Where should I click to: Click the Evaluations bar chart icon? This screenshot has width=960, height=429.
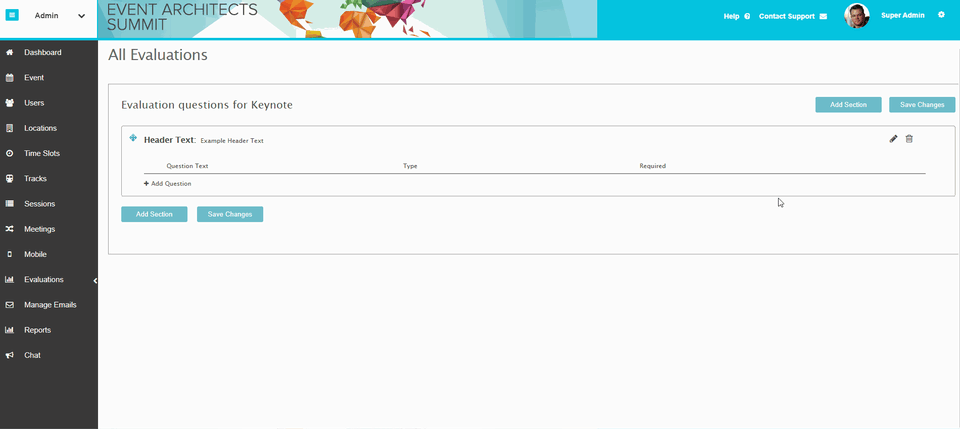(x=9, y=280)
